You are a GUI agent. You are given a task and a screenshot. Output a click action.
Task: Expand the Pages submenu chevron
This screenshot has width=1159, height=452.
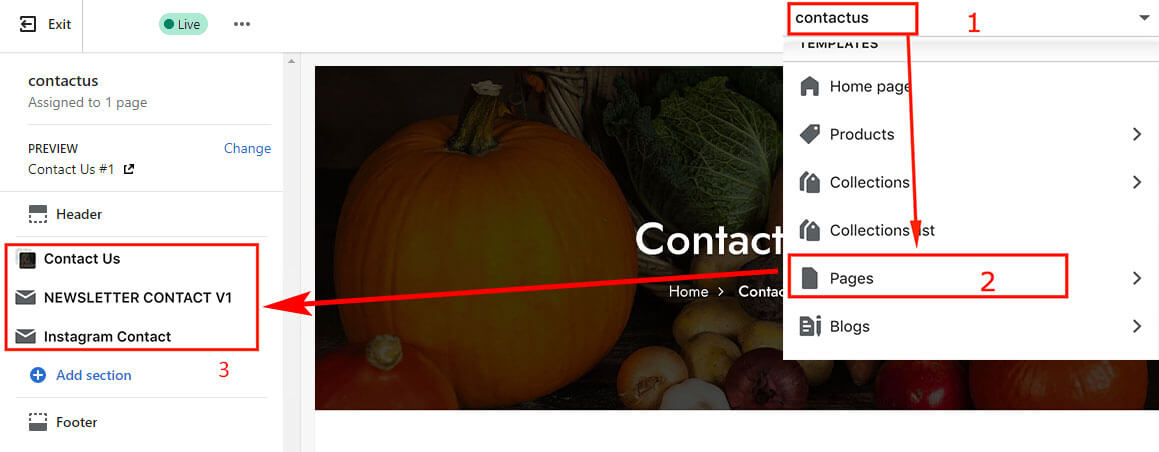coord(1137,278)
